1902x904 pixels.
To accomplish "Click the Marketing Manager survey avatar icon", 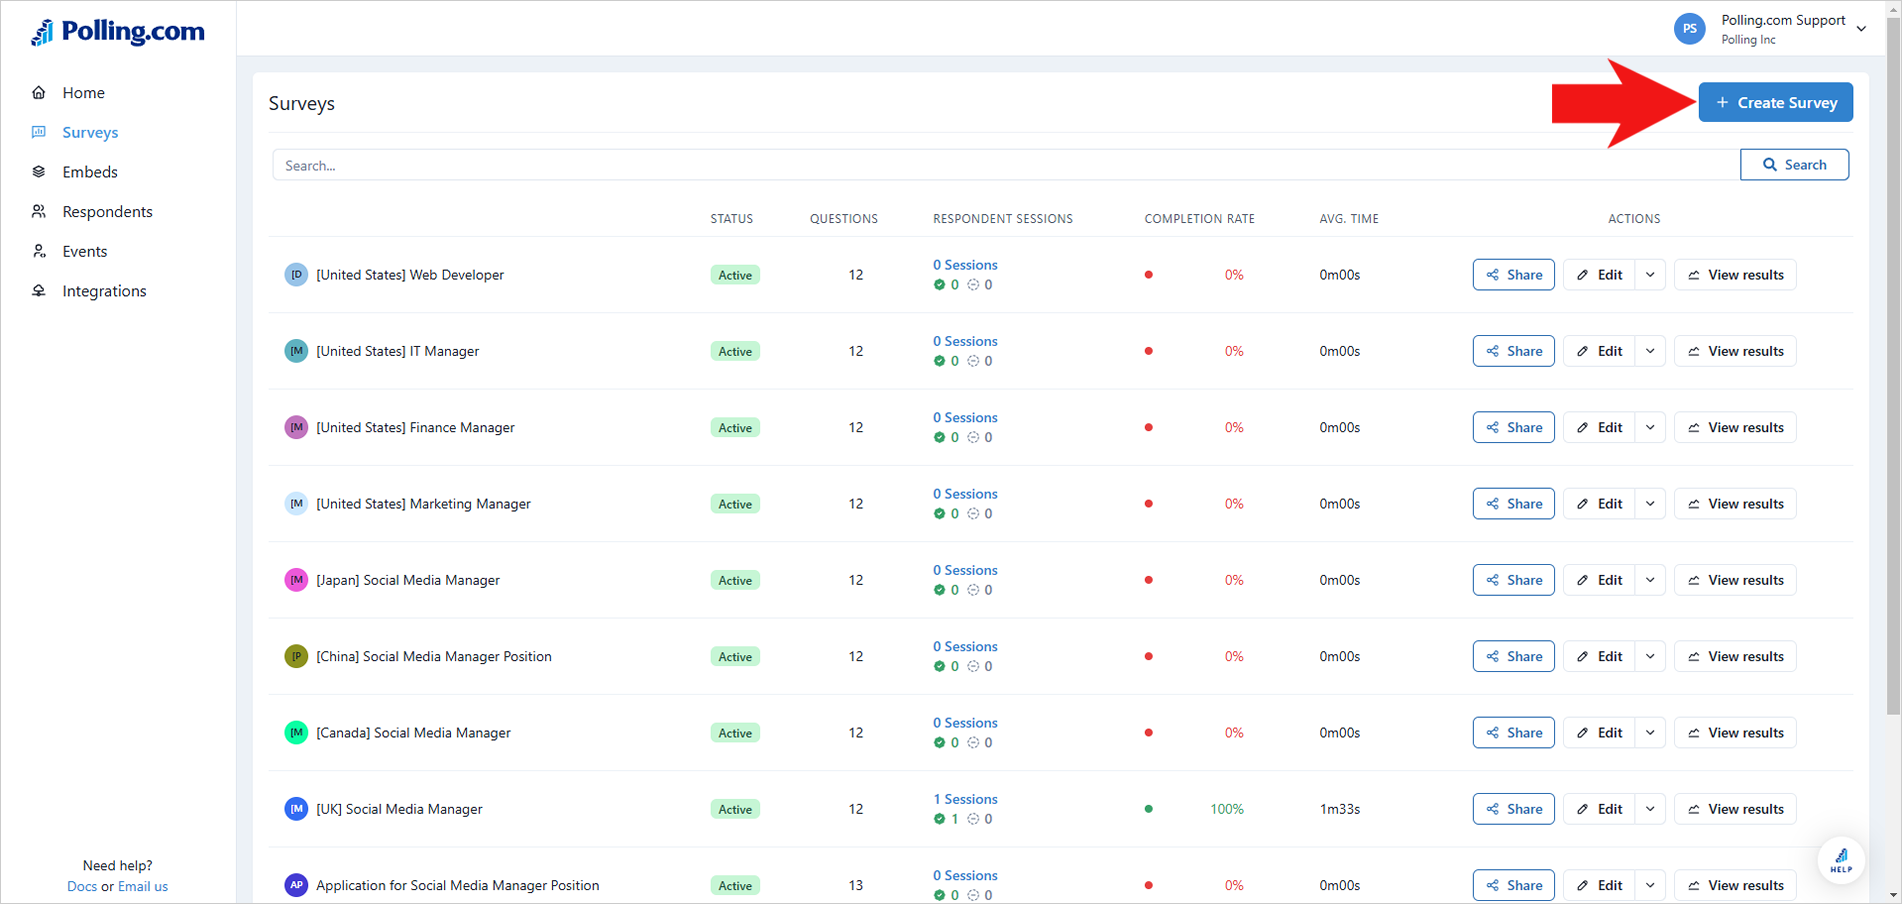I will click(296, 504).
